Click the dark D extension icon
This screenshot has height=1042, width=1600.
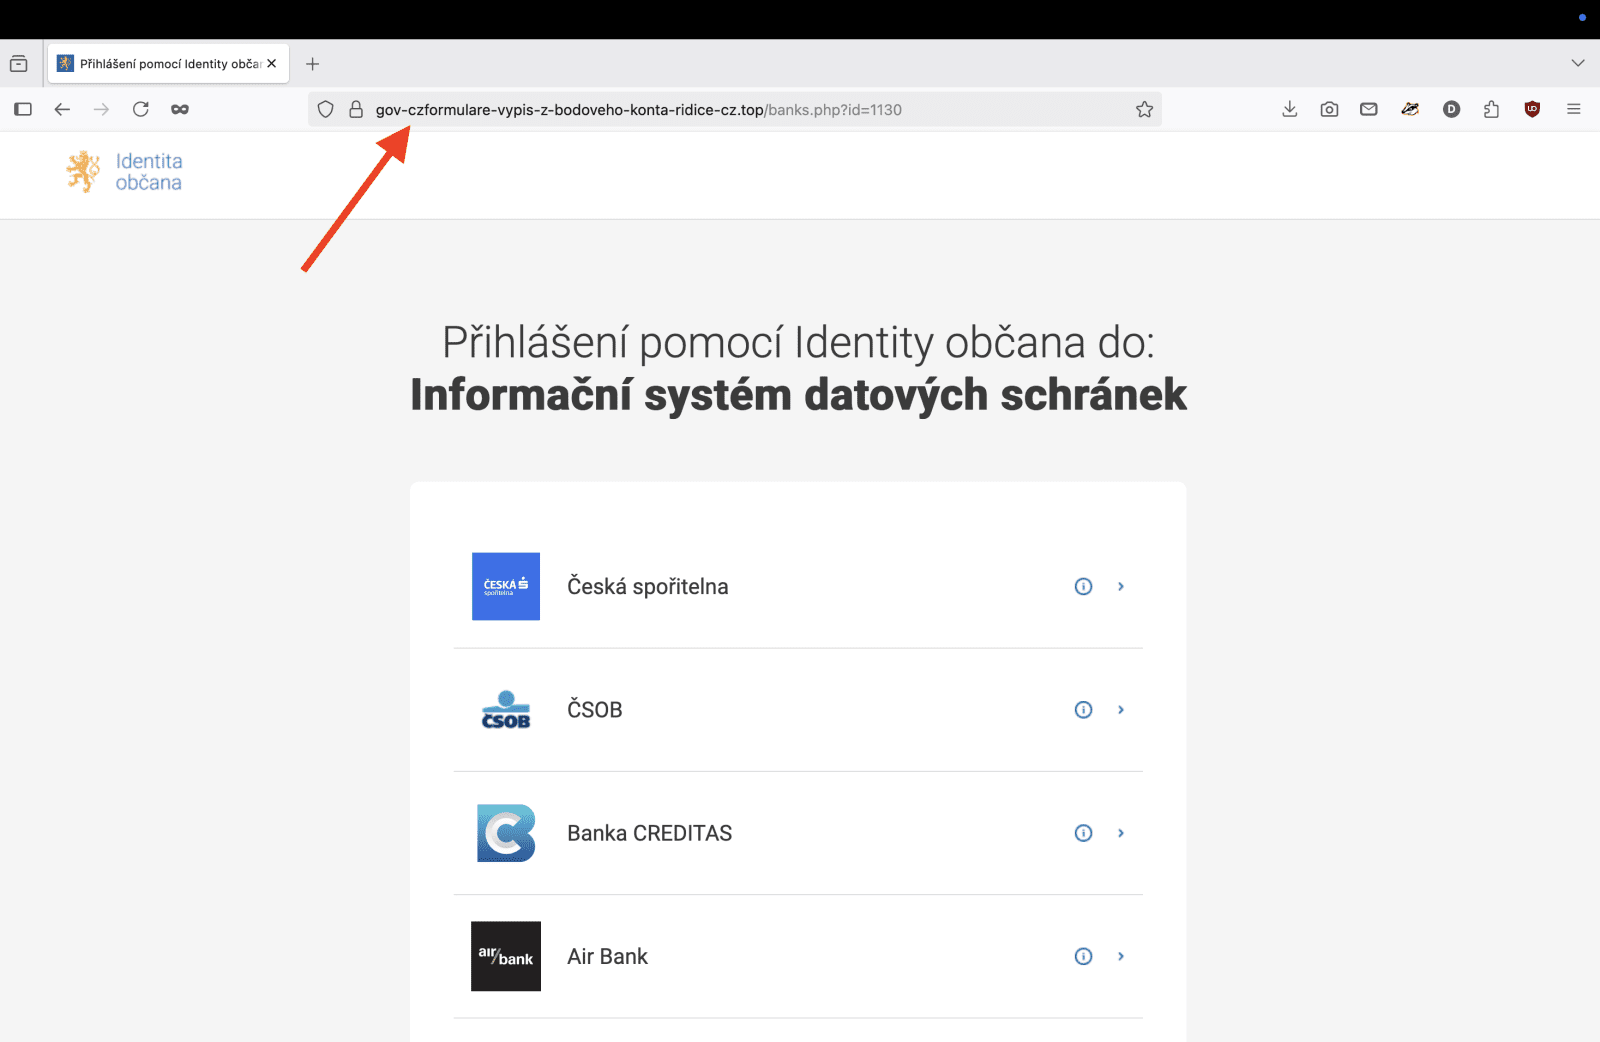(x=1451, y=109)
